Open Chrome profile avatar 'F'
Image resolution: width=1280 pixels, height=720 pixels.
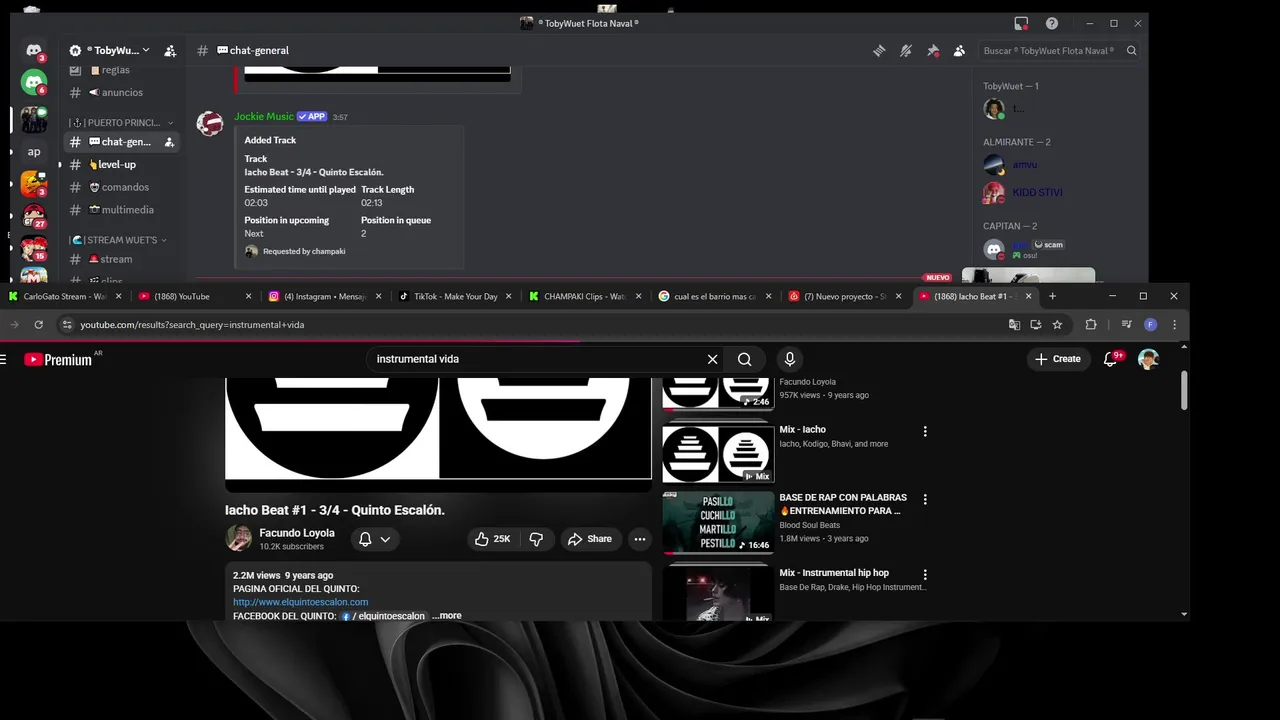click(x=1150, y=324)
